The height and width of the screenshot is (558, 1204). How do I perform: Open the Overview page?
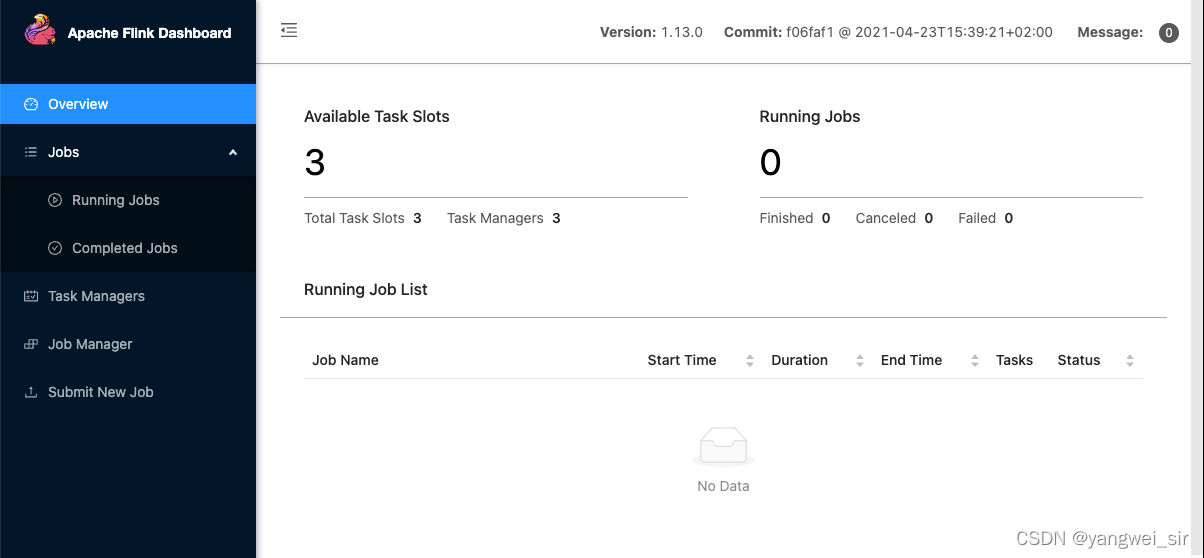coord(128,104)
